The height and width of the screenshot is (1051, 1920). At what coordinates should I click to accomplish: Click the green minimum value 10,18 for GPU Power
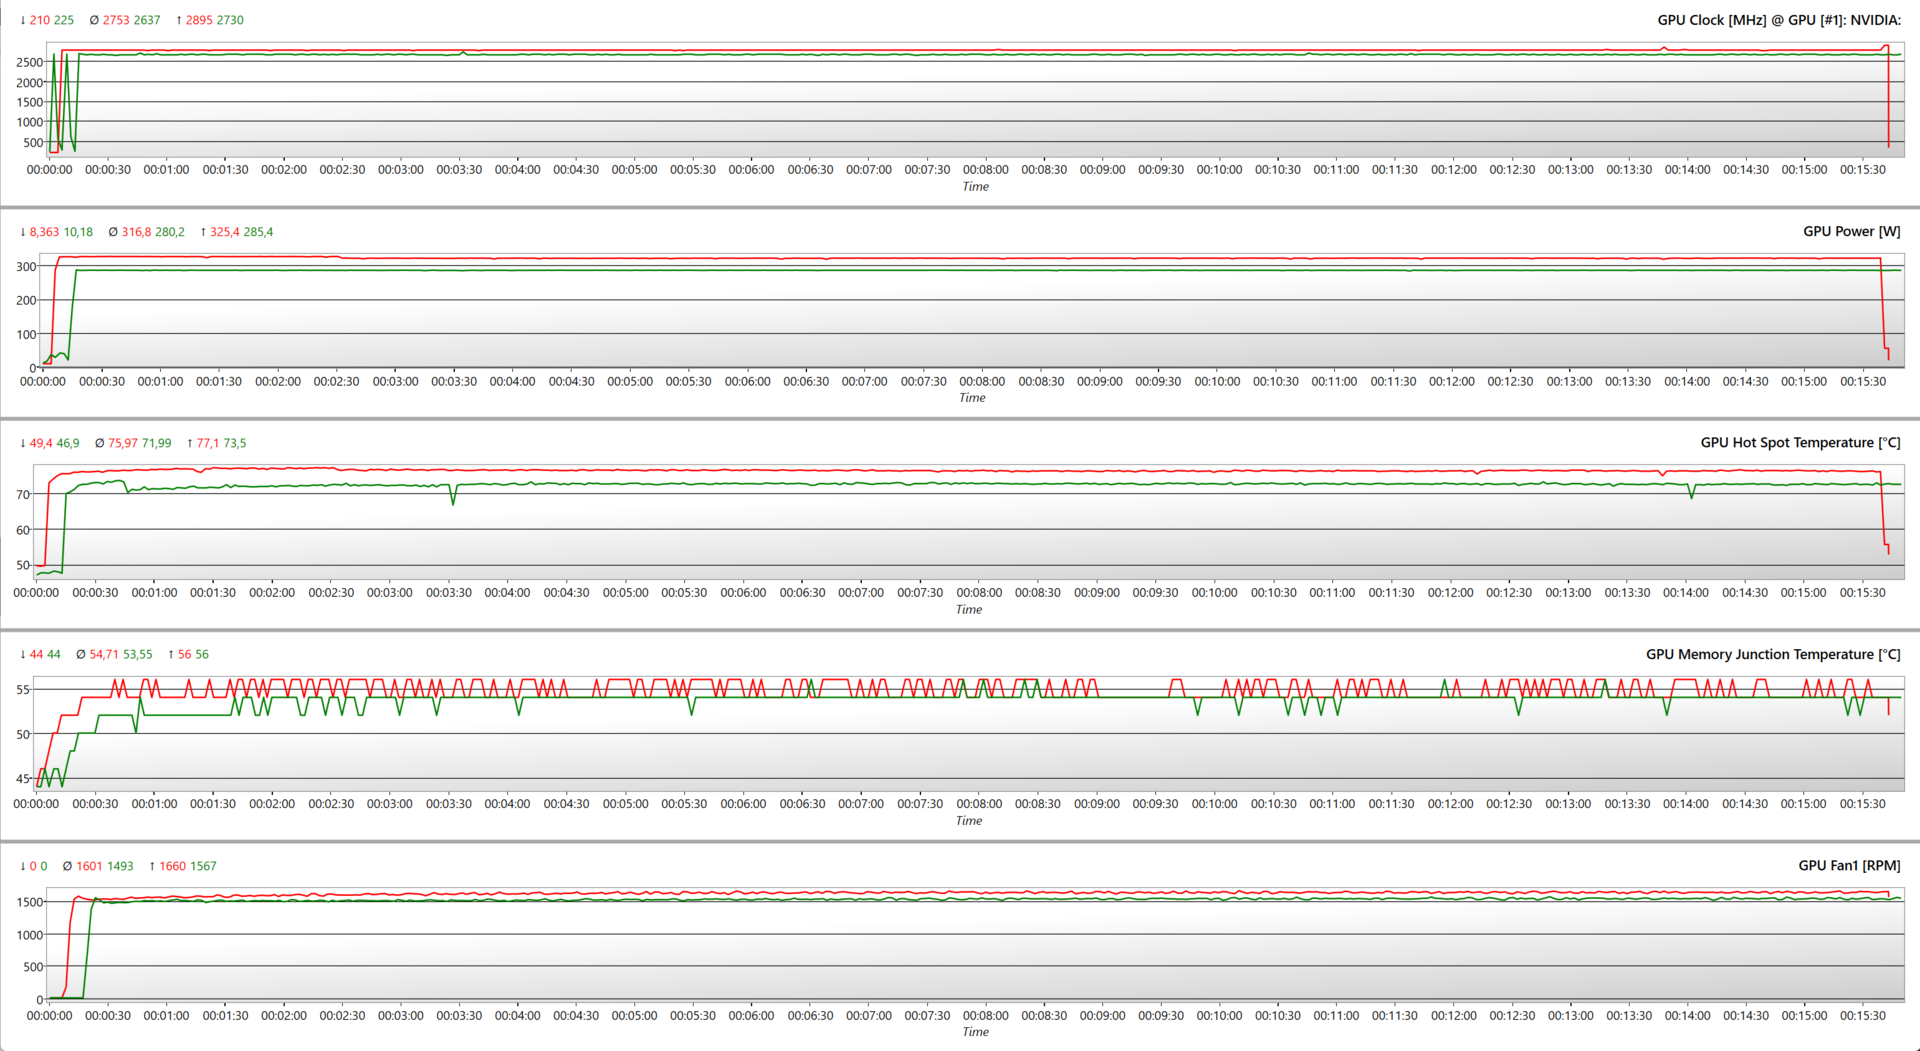pos(78,232)
